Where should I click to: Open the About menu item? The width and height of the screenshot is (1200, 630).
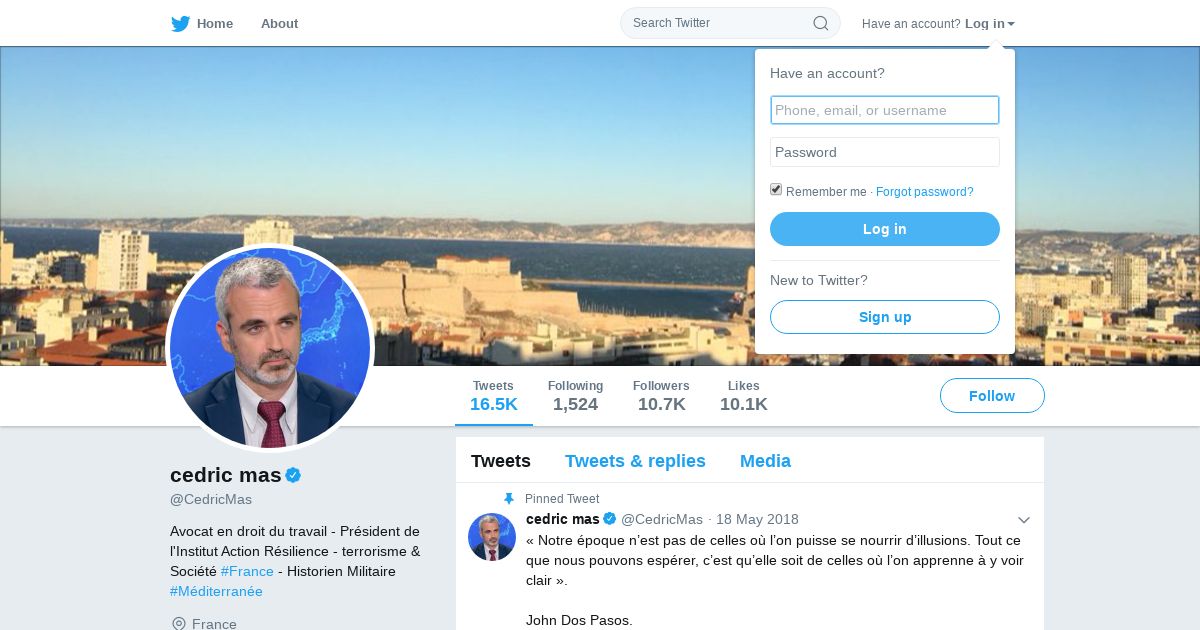(279, 23)
